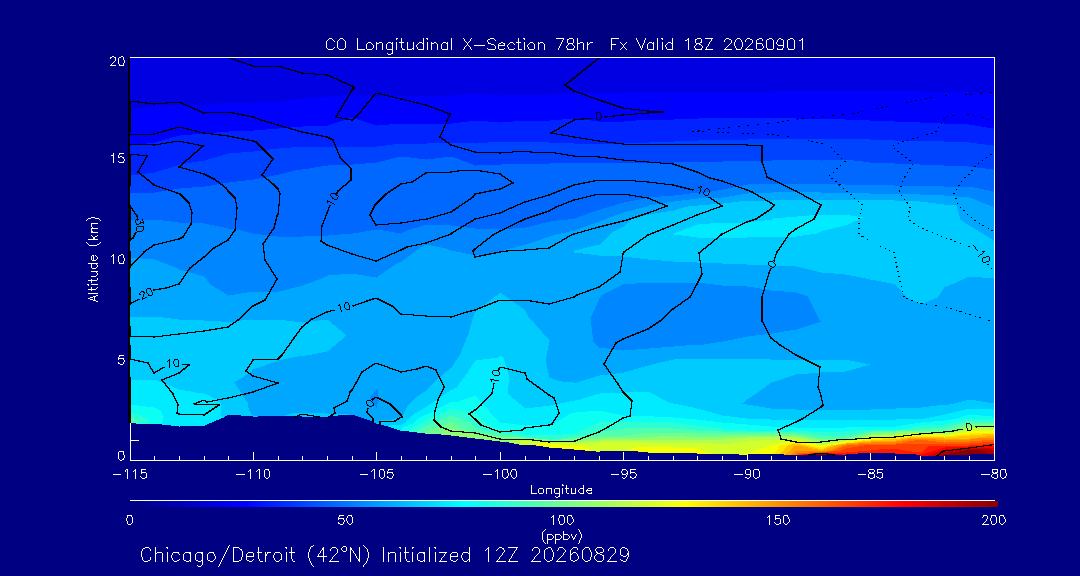Click the 200 value on the color bar
This screenshot has height=576, width=1080.
click(x=995, y=520)
